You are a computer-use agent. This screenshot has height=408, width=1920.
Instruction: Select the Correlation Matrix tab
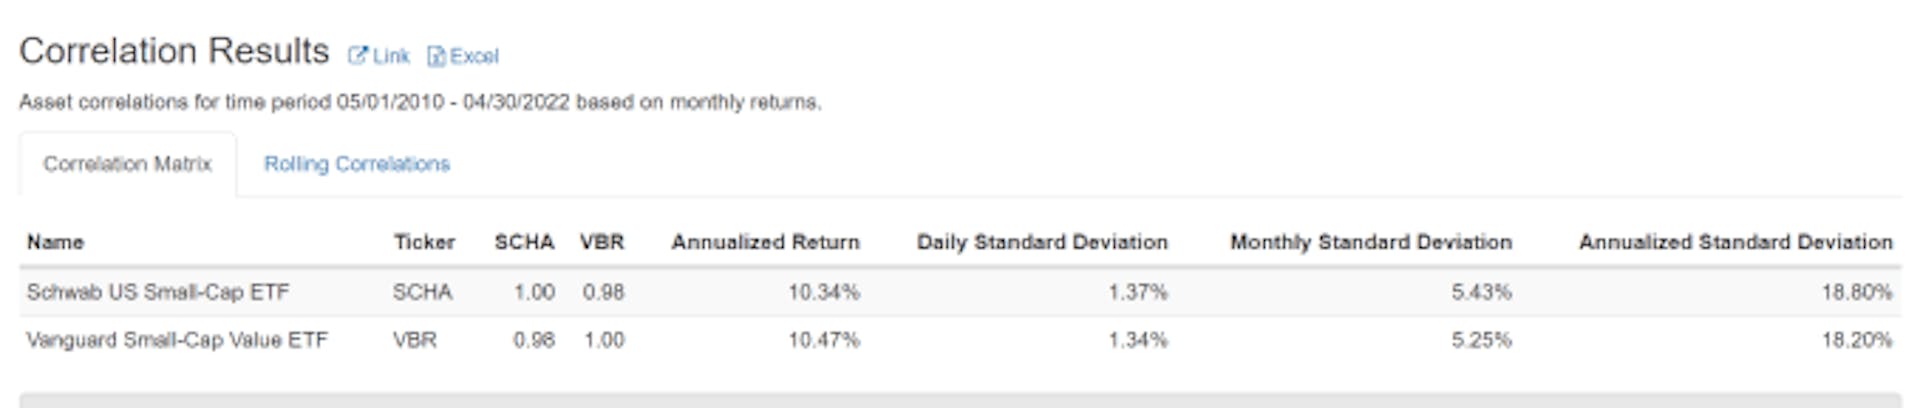coord(128,164)
